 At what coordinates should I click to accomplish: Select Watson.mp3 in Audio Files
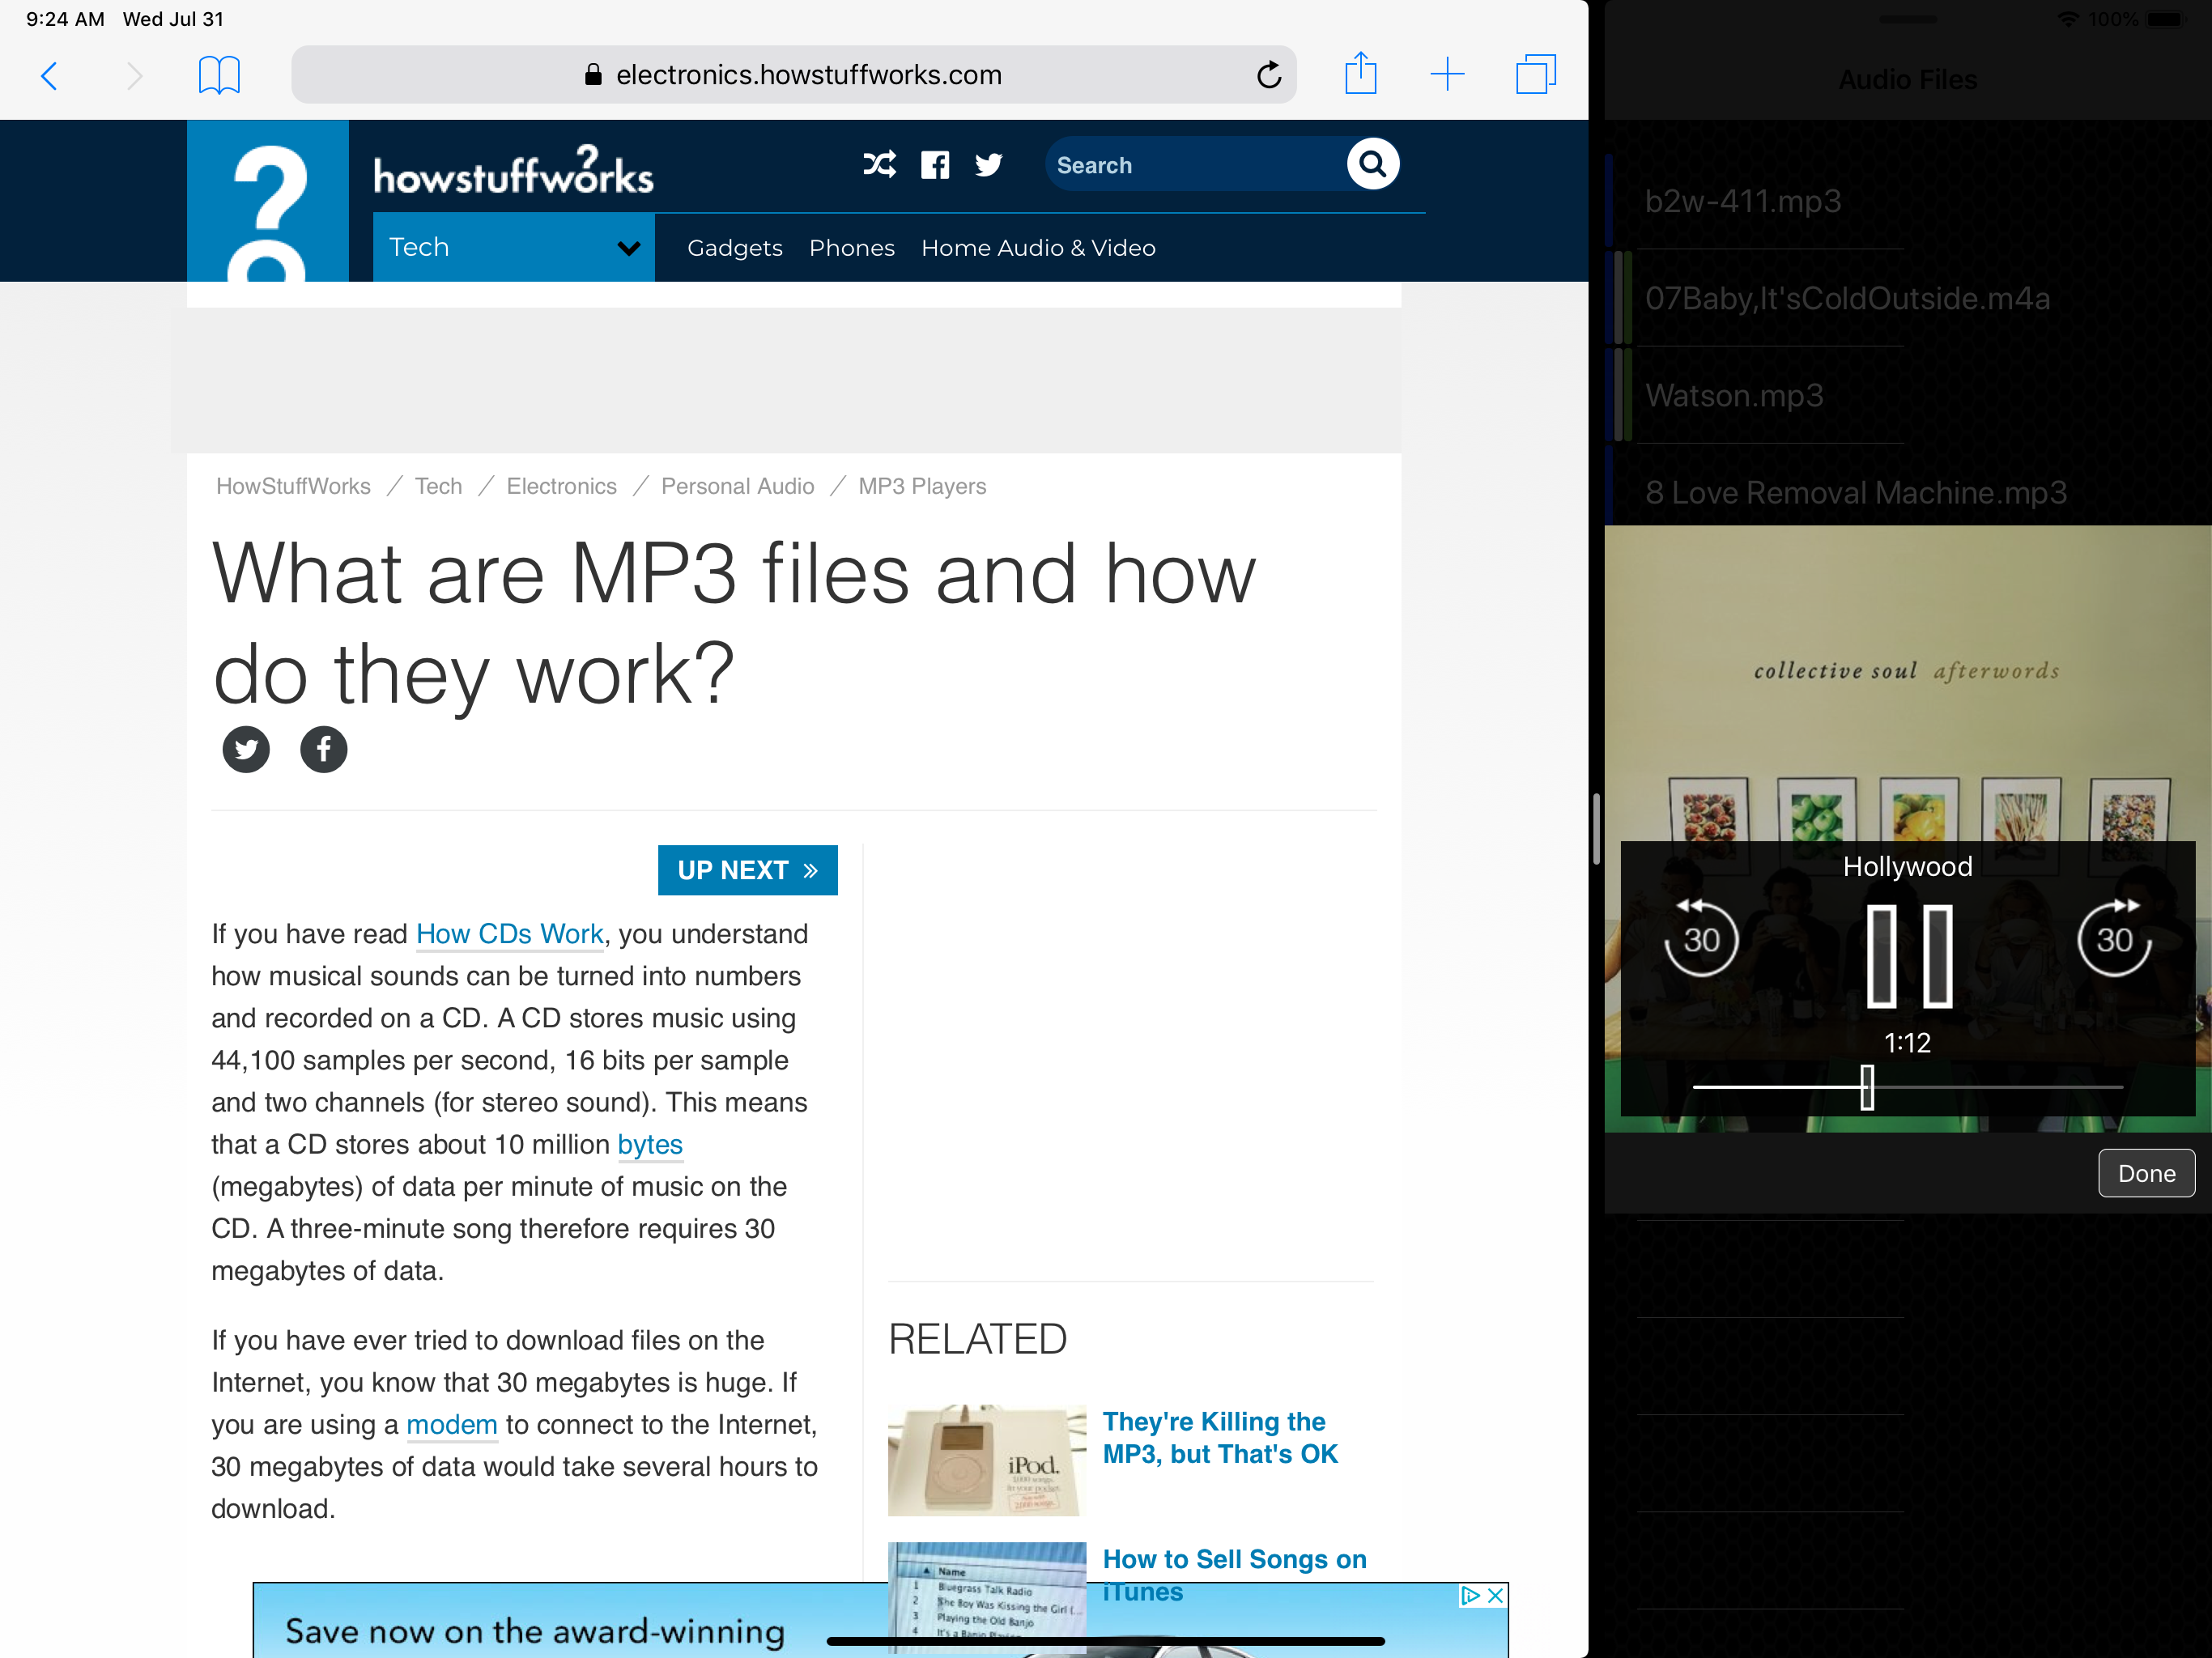click(x=1908, y=395)
